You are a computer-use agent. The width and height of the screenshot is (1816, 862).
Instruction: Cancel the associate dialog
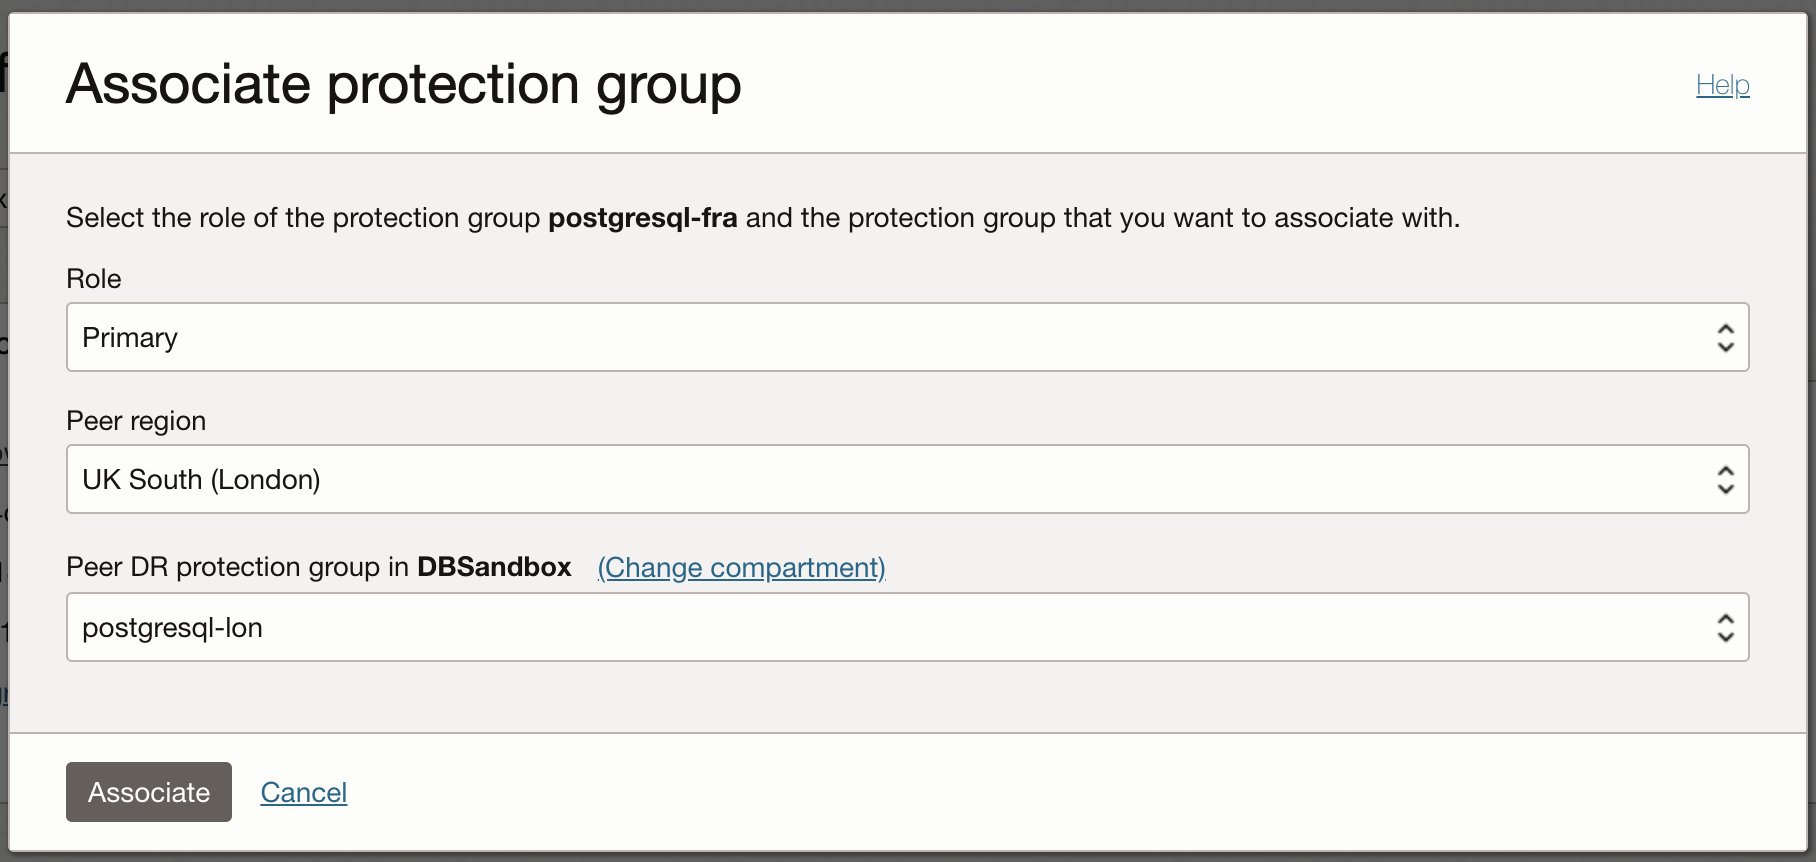[303, 792]
